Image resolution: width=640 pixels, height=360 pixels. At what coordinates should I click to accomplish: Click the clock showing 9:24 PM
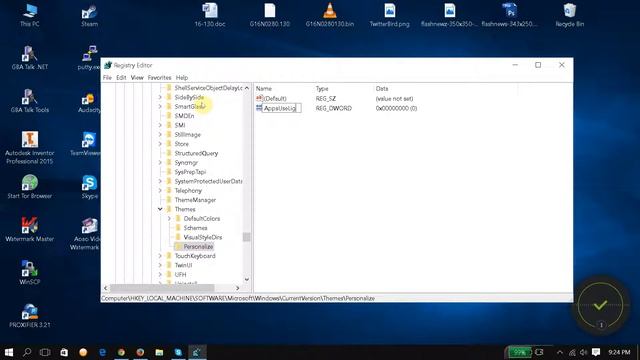coord(619,352)
